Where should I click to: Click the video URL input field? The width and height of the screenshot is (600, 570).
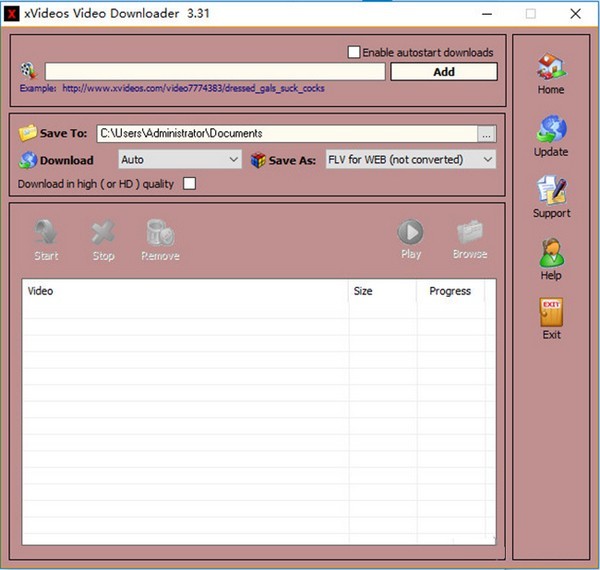pos(214,72)
